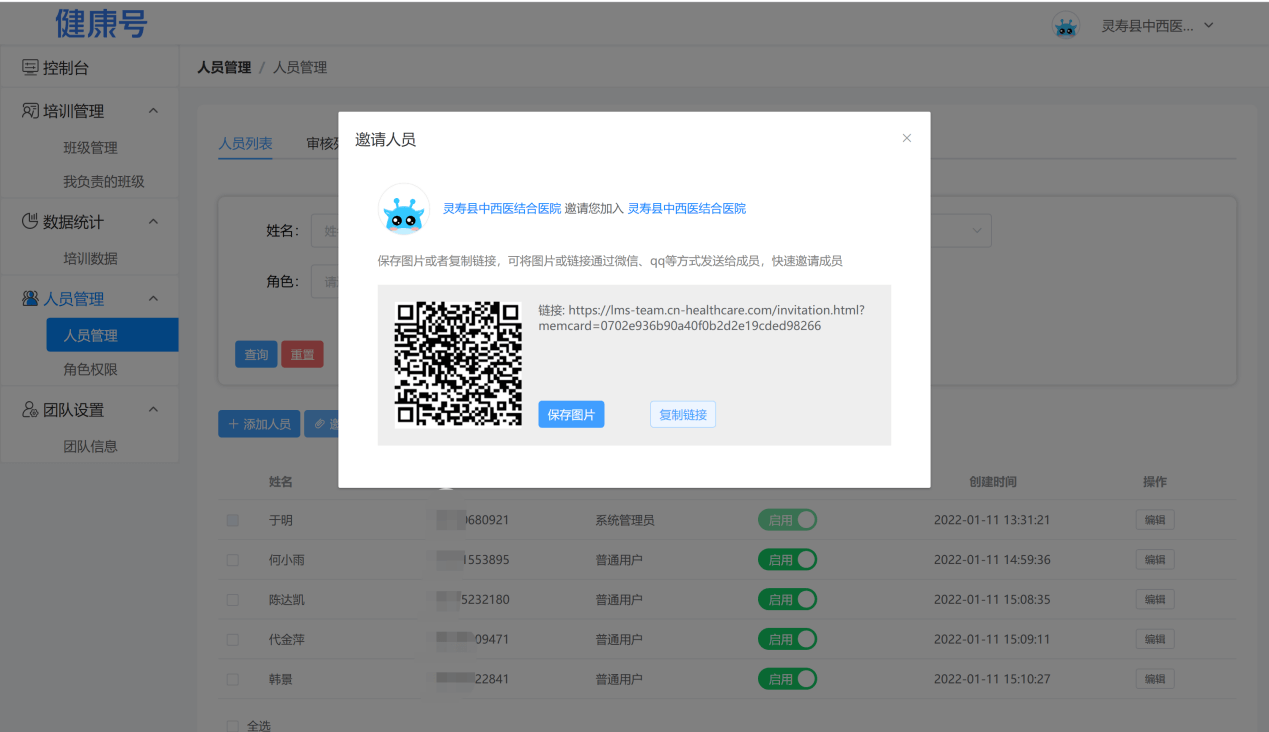Open the filter dropdown right of the dialog

[x=960, y=231]
